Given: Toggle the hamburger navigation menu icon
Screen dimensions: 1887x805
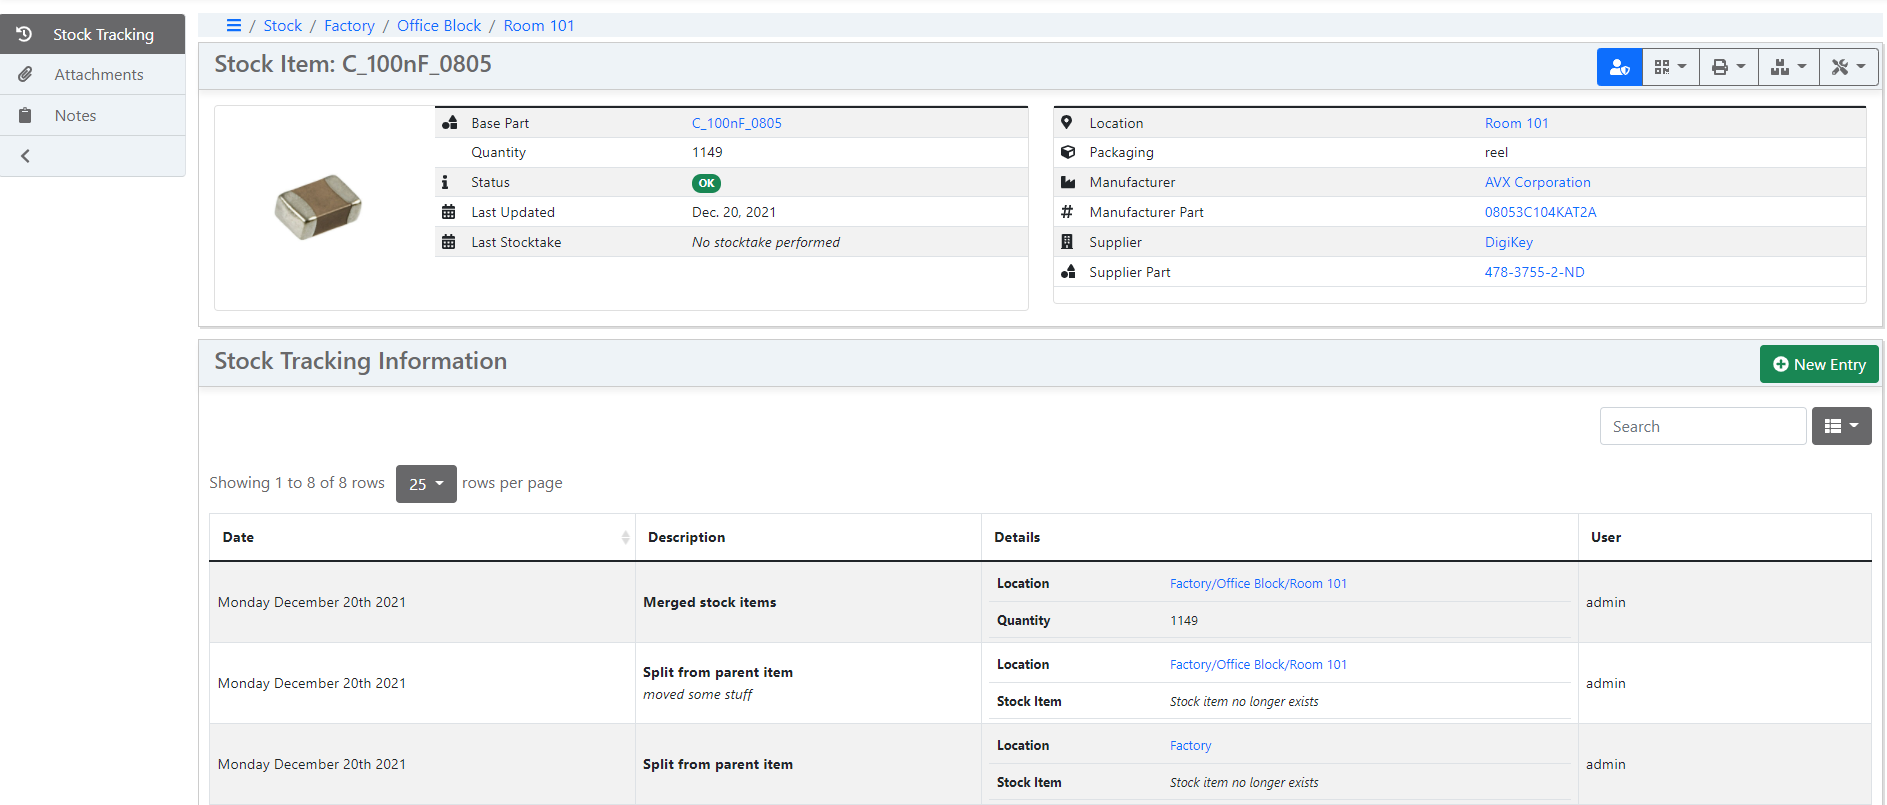Looking at the screenshot, I should click(x=234, y=26).
